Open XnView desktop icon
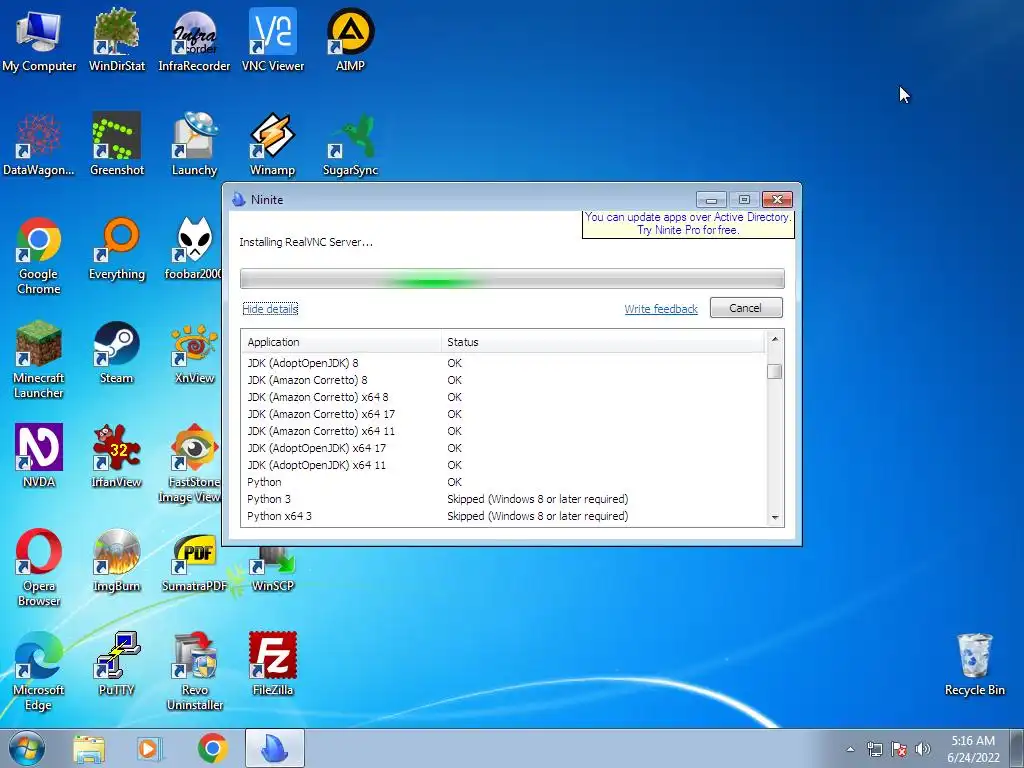 [x=194, y=353]
